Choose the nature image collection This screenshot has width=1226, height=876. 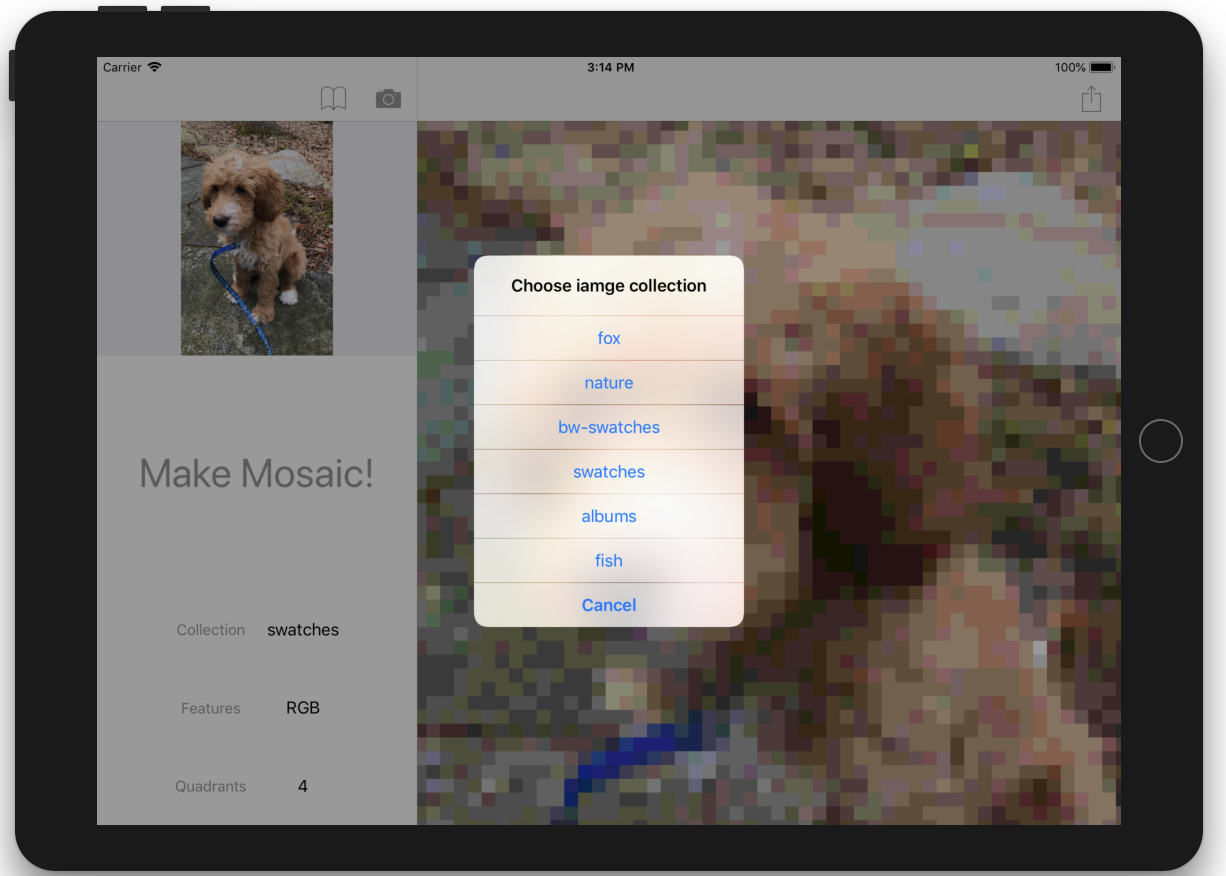(x=609, y=383)
